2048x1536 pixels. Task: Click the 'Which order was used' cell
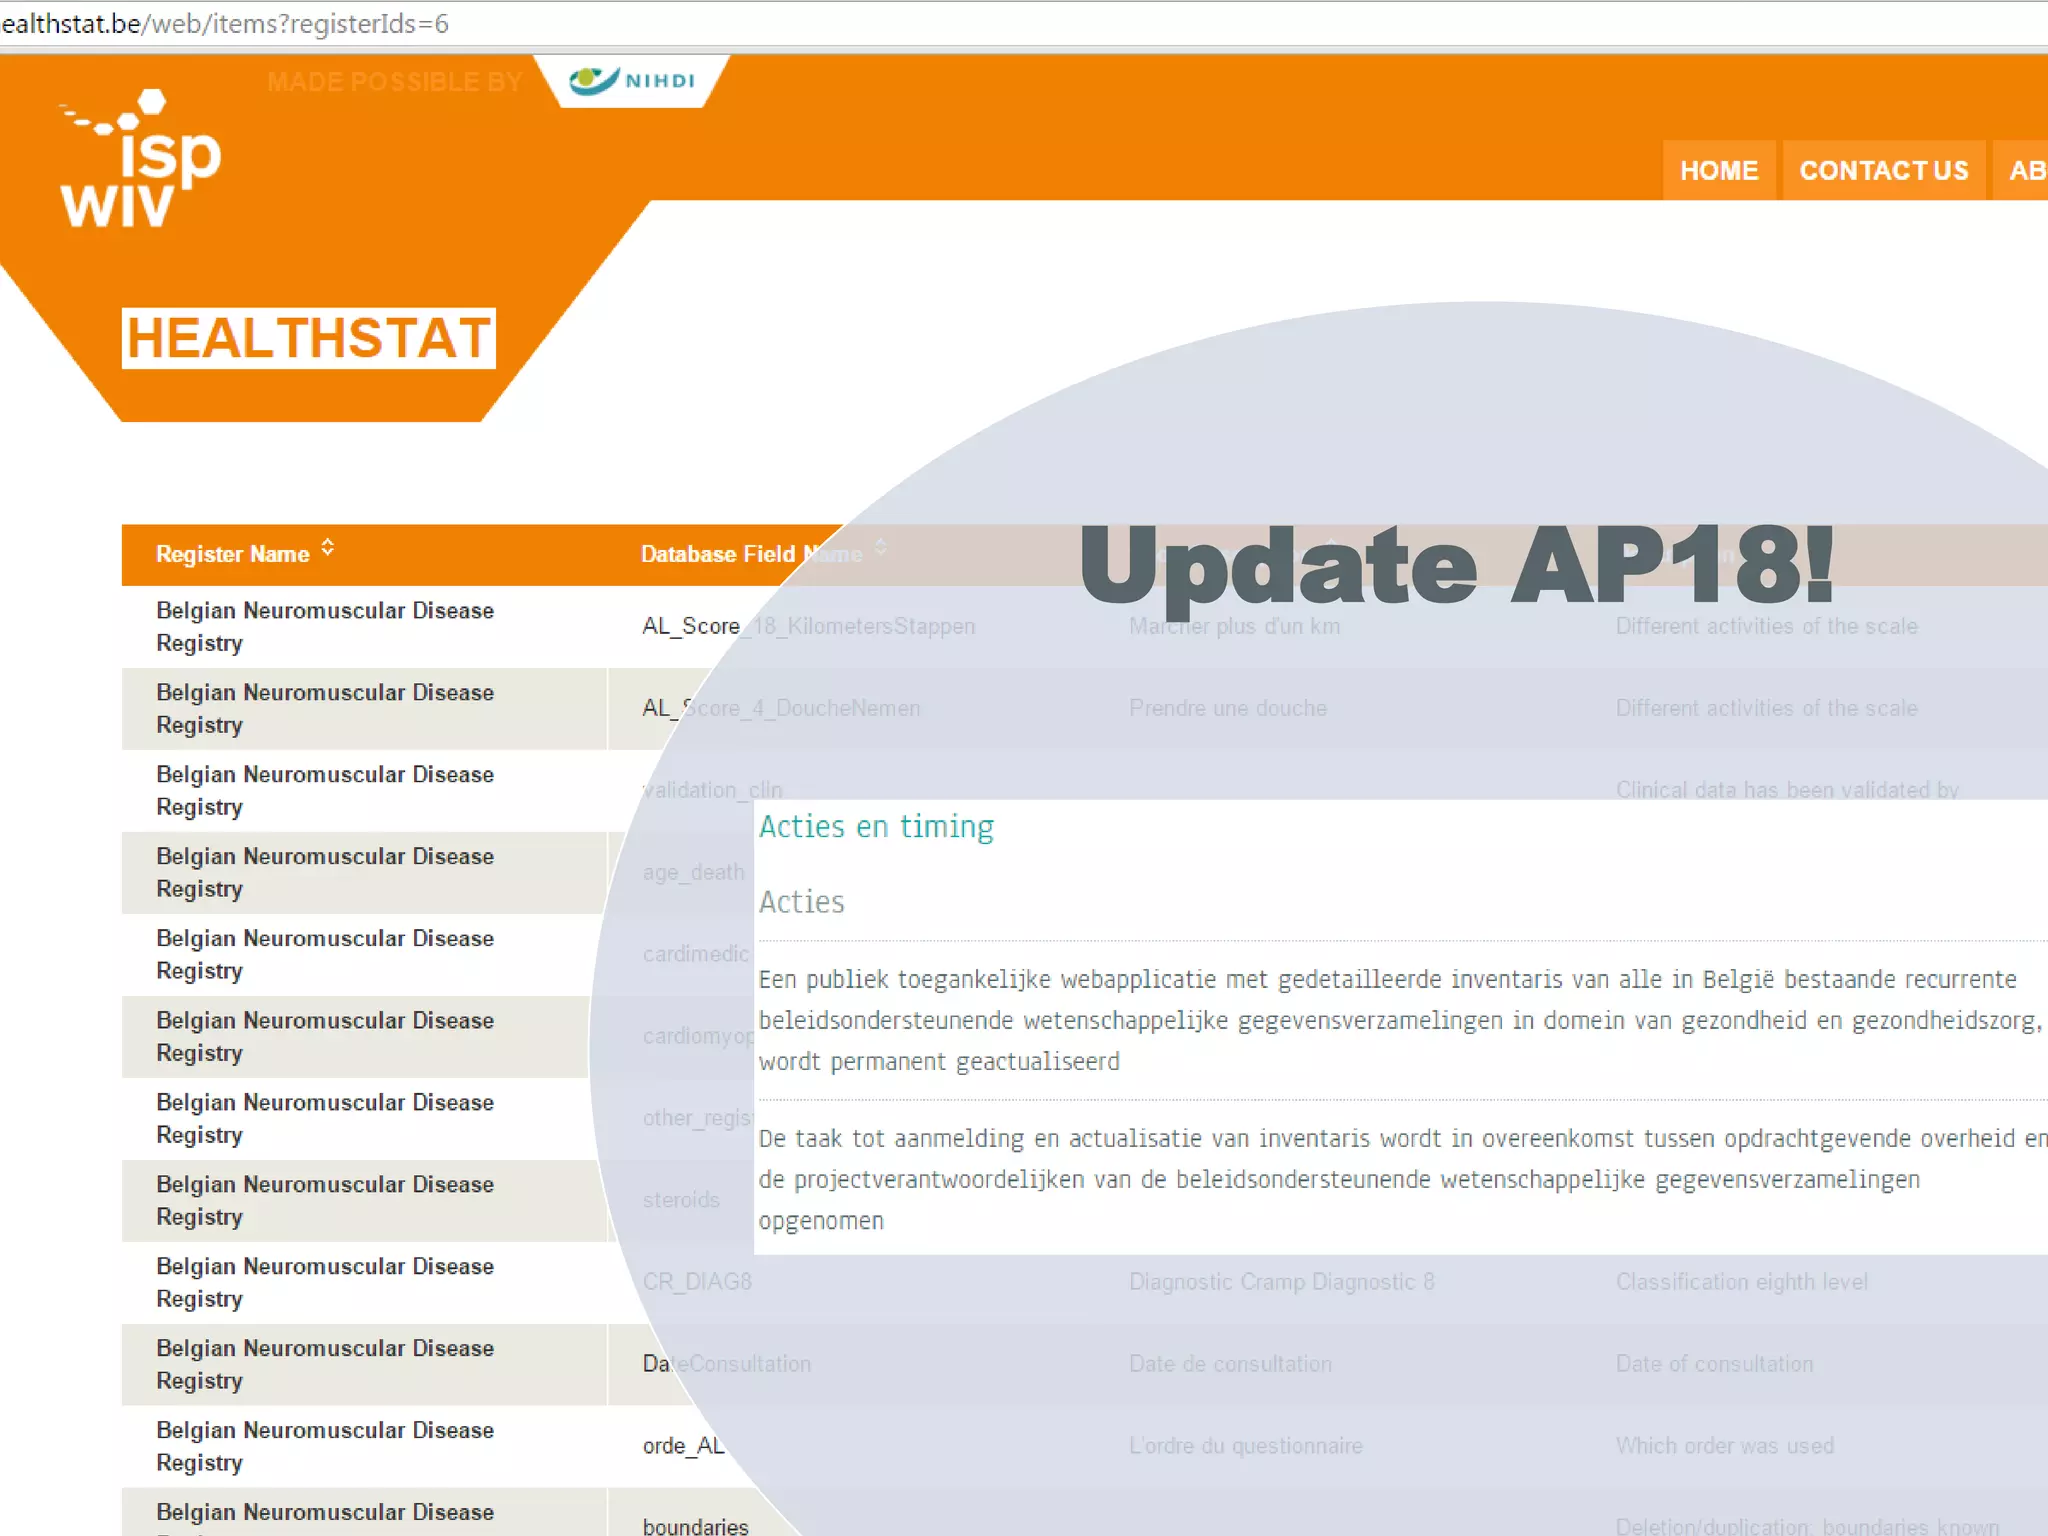pyautogui.click(x=1725, y=1446)
